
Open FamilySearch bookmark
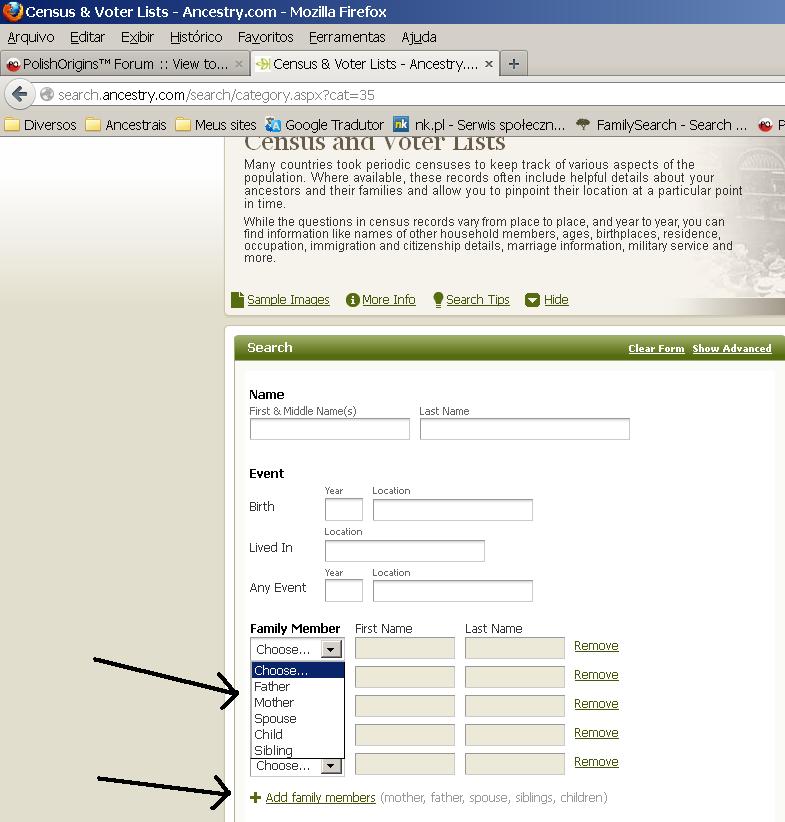tap(661, 125)
